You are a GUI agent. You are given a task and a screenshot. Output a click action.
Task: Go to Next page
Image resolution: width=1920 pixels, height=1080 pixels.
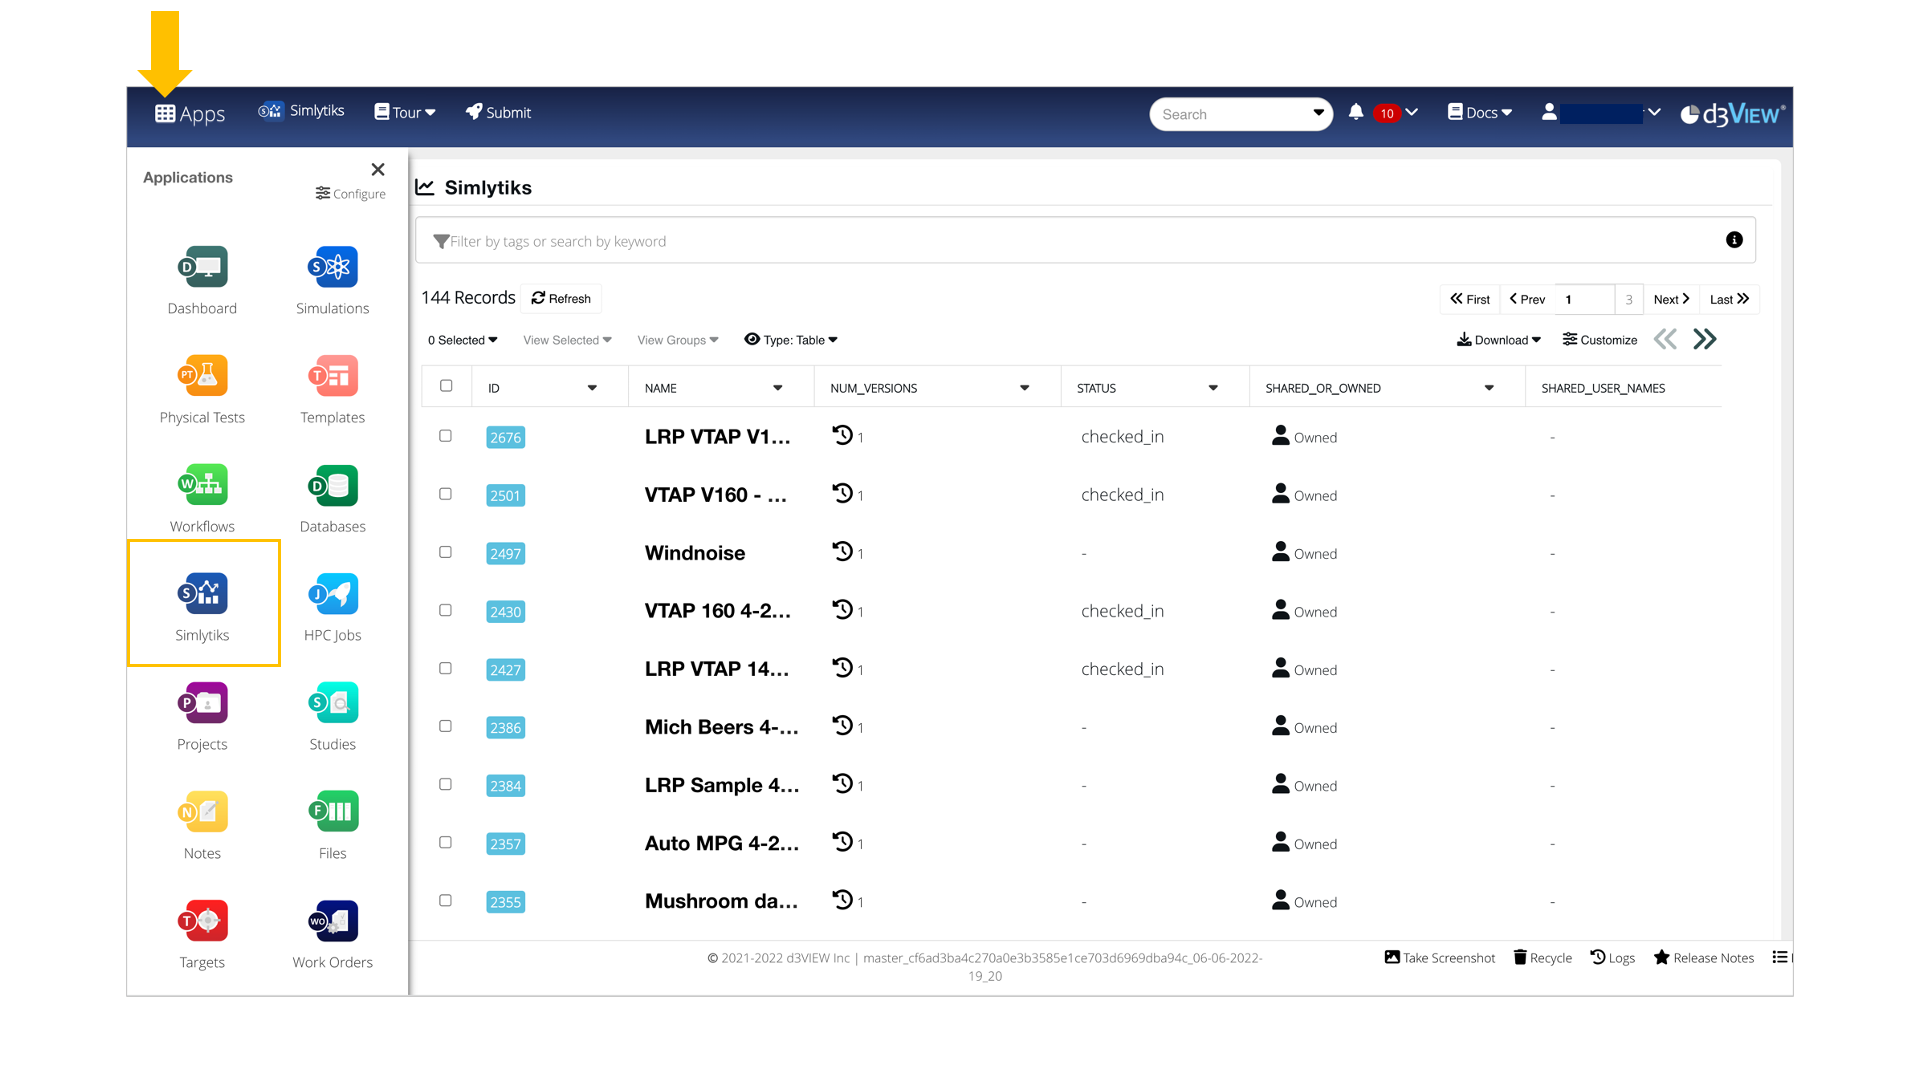pos(1671,299)
